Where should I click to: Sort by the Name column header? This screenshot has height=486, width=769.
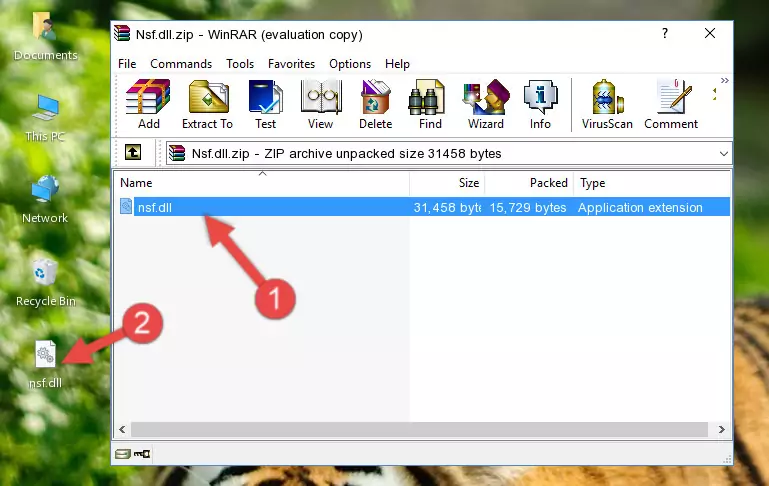pos(262,183)
